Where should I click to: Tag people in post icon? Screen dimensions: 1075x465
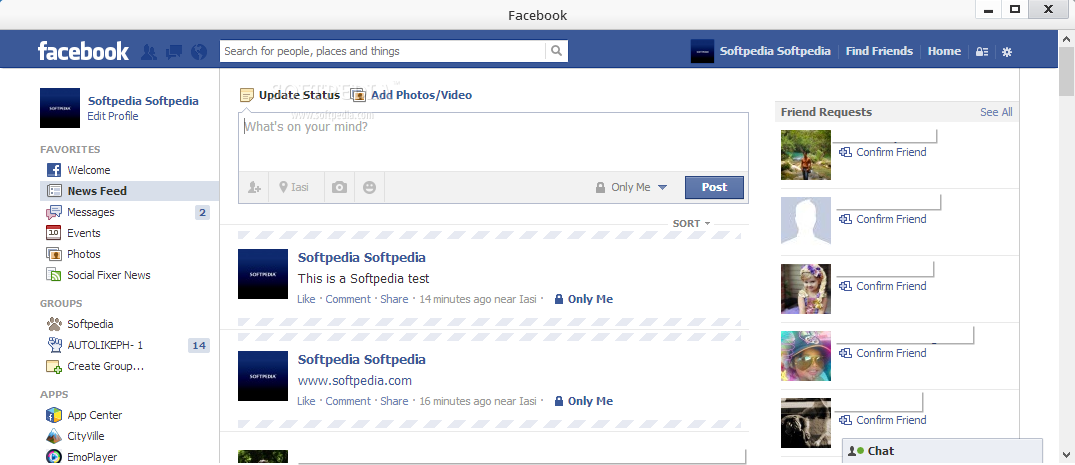coord(254,187)
